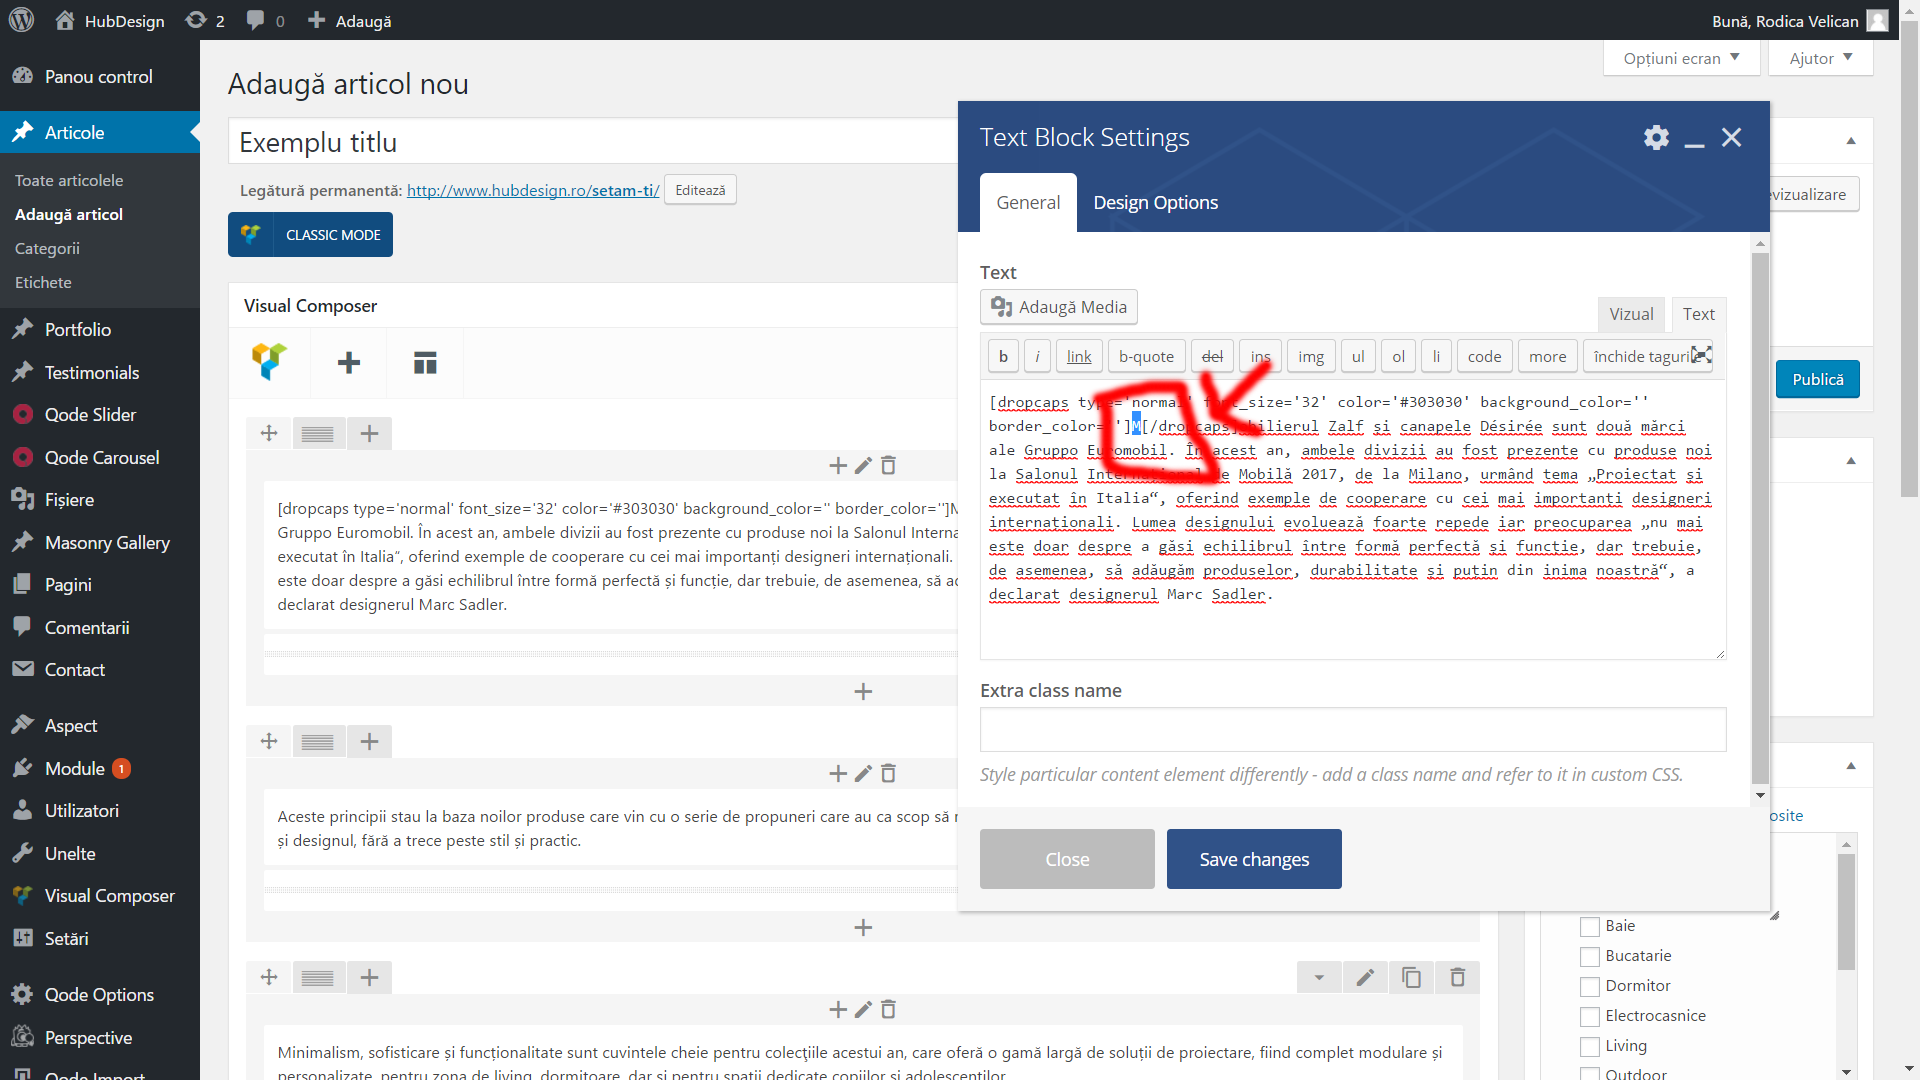Image resolution: width=1920 pixels, height=1080 pixels.
Task: Delete the second row column trash icon
Action: pos(888,773)
